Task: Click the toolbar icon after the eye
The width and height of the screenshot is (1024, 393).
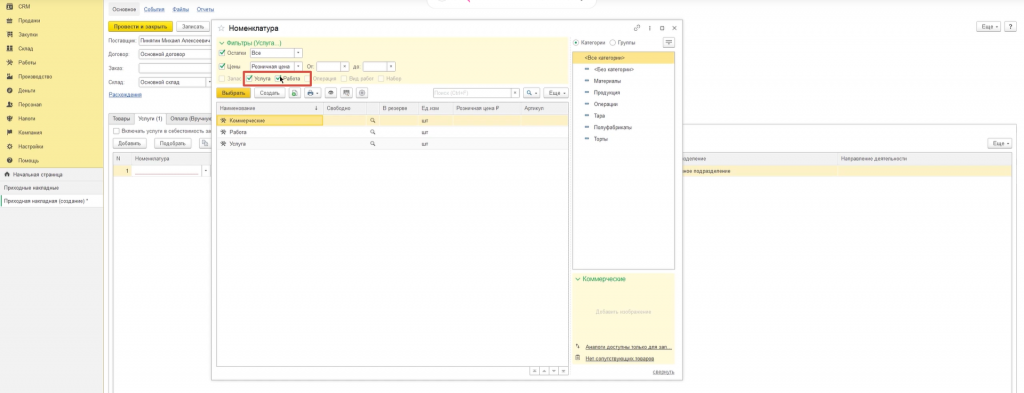Action: 346,93
